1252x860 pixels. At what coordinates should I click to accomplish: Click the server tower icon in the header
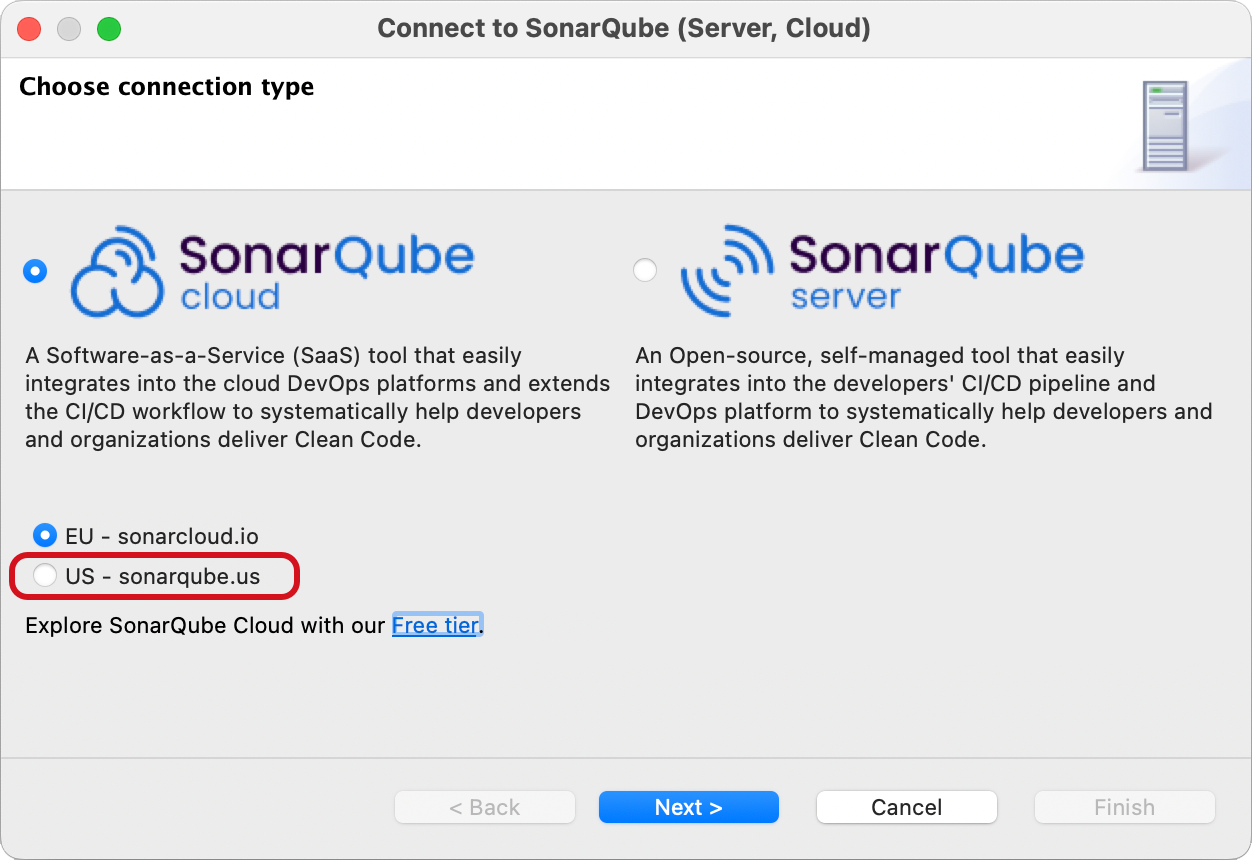point(1166,126)
